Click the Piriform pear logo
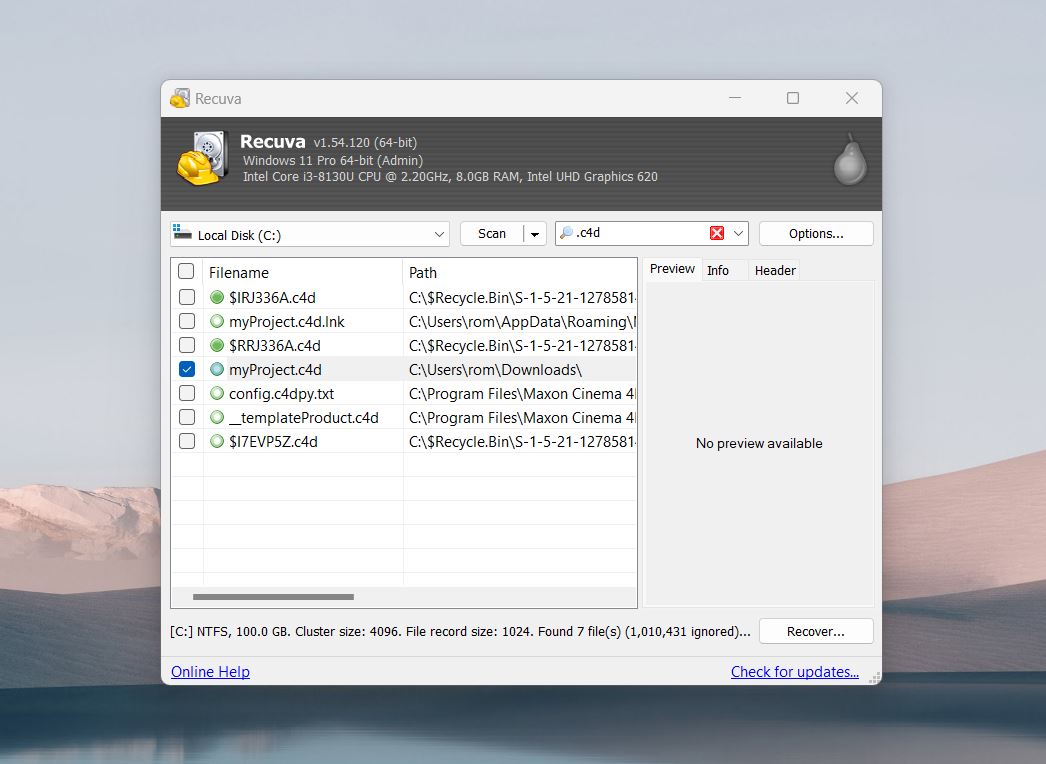This screenshot has width=1046, height=764. pyautogui.click(x=850, y=159)
